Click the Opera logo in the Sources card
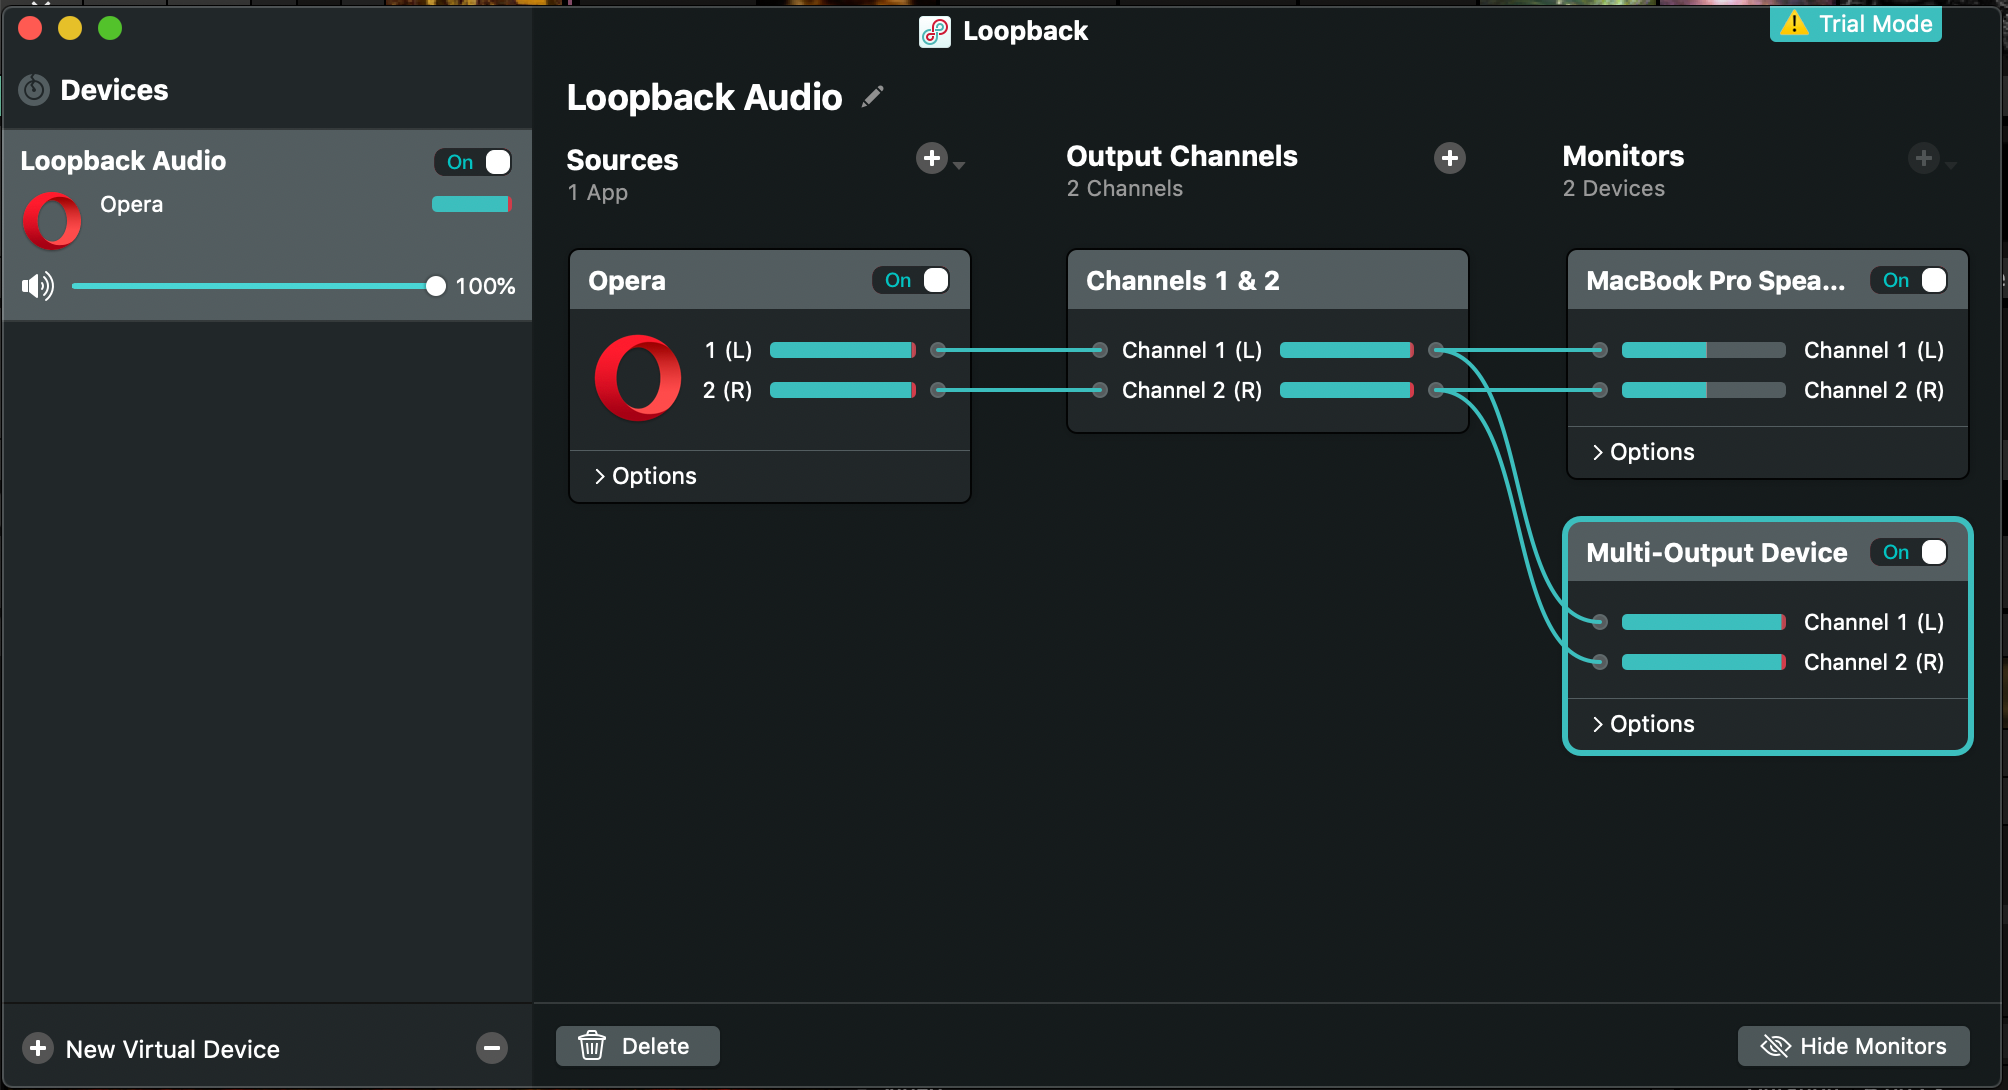This screenshot has width=2008, height=1090. (638, 378)
